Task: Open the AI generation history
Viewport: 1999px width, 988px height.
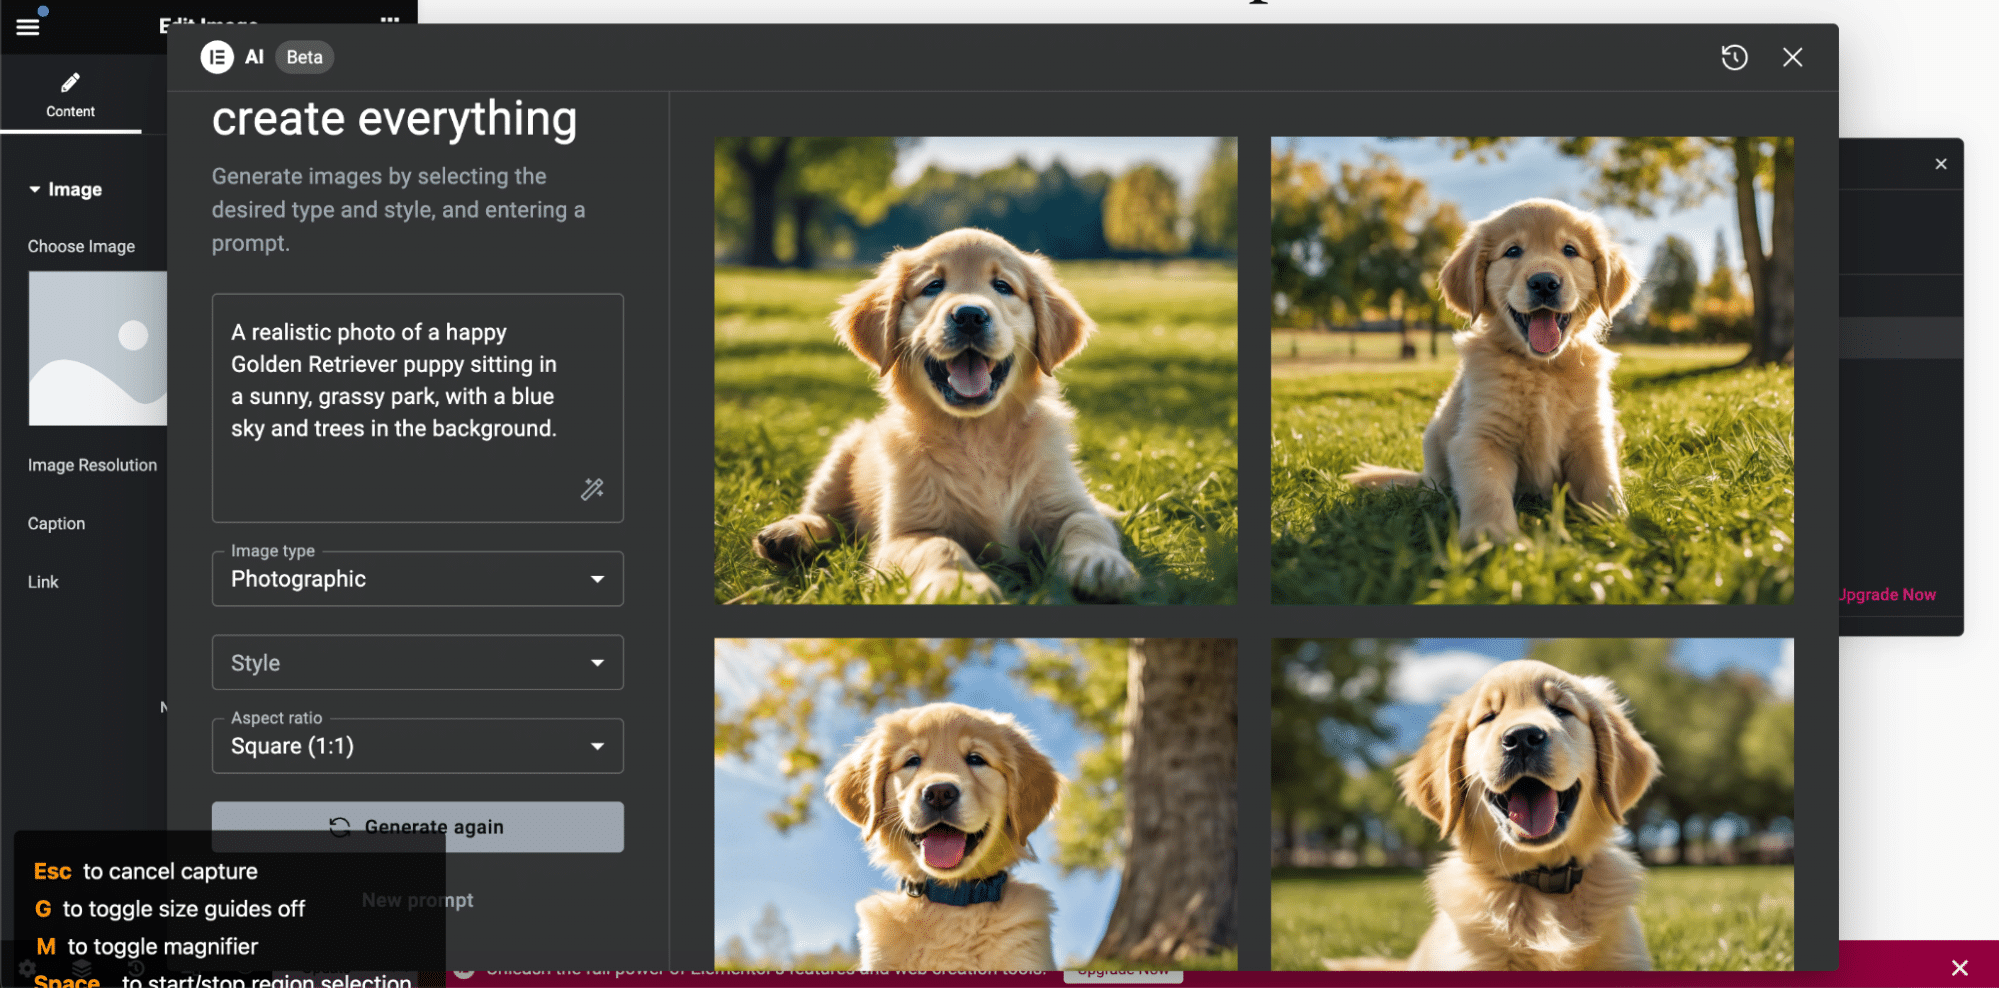Action: (1734, 58)
